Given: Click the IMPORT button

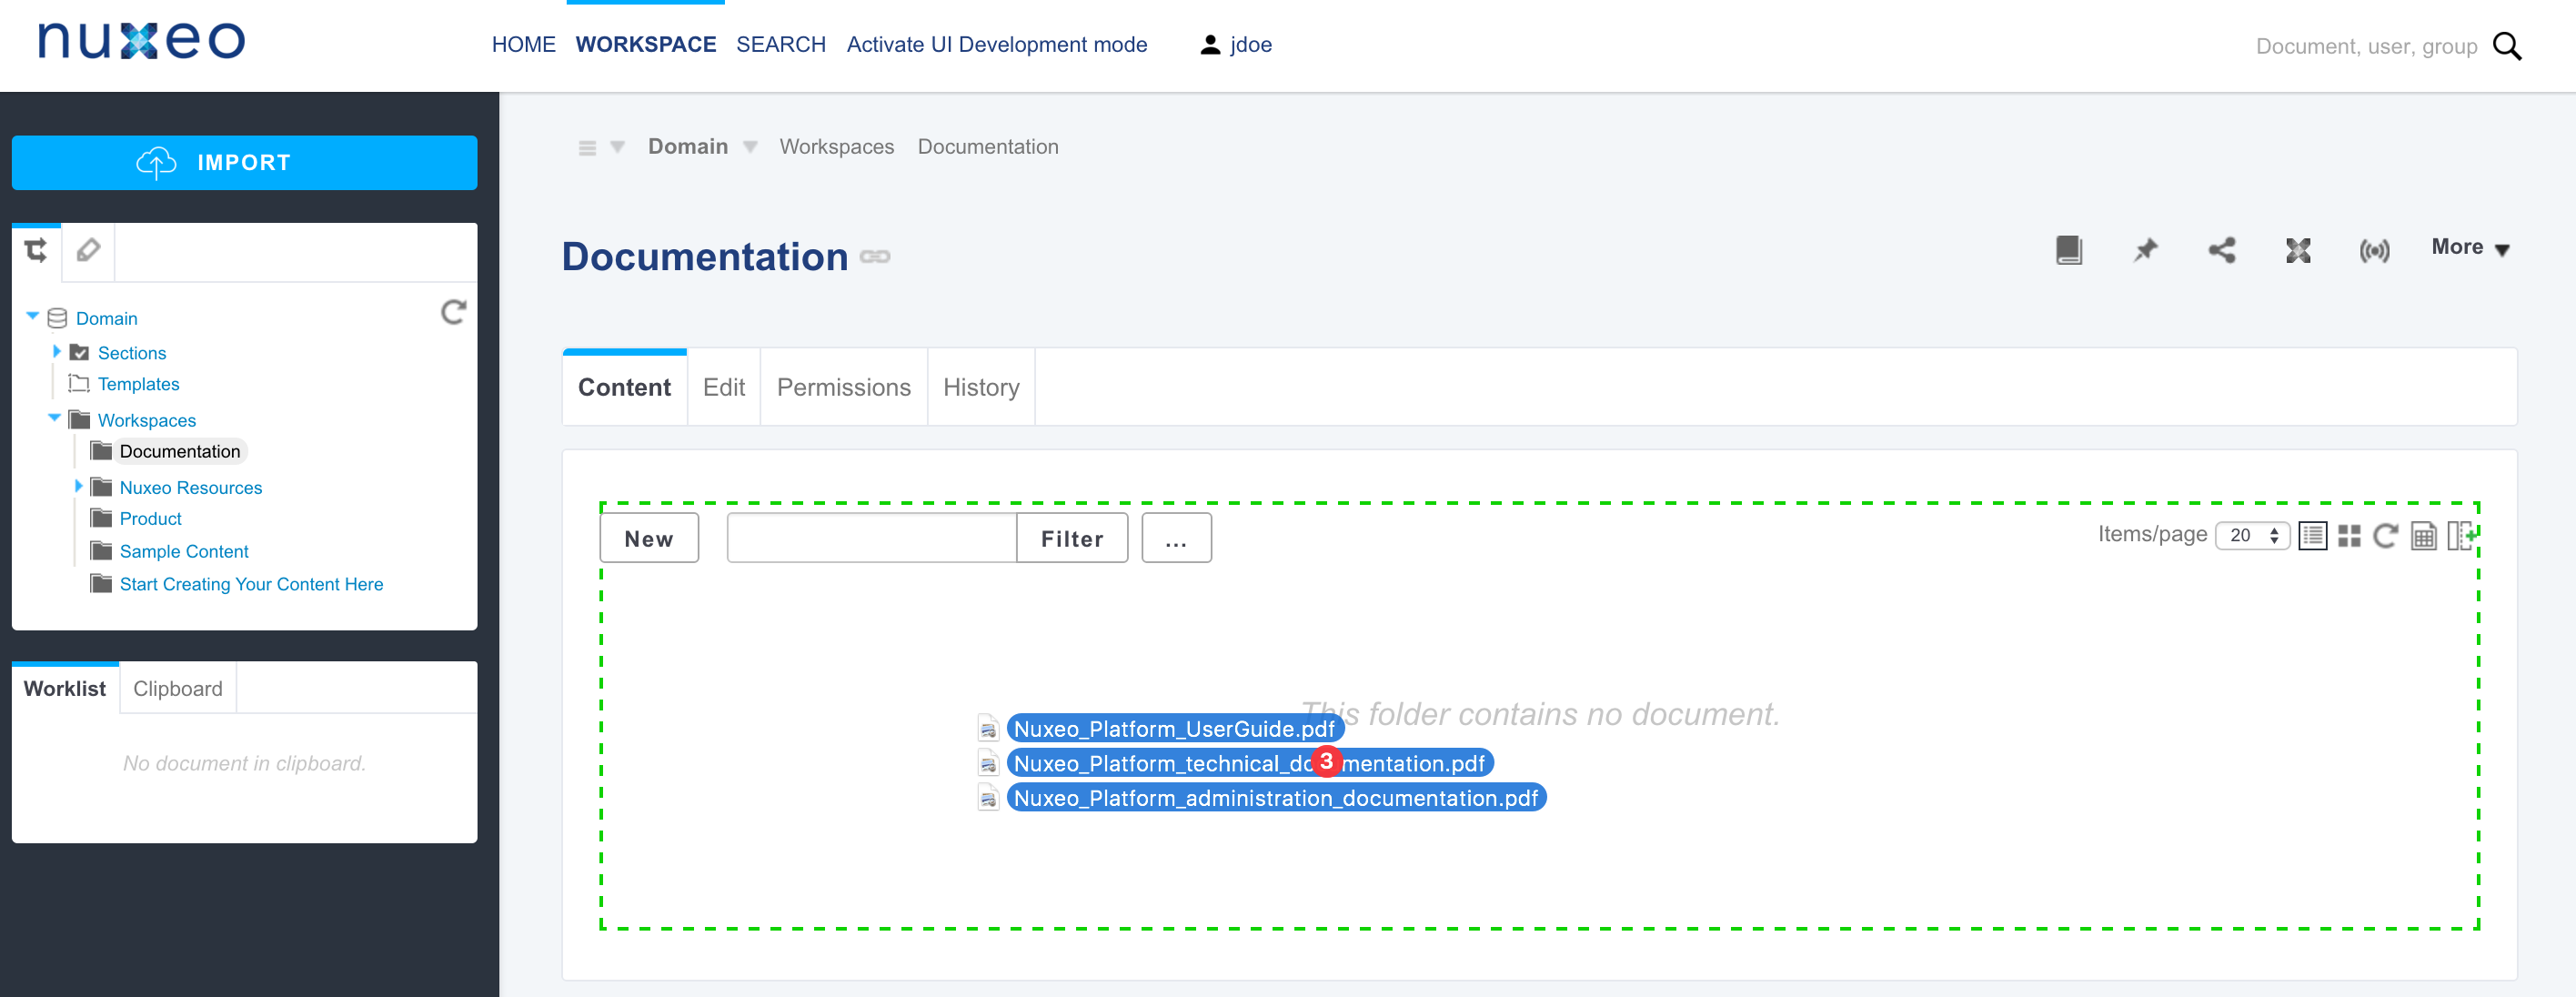Looking at the screenshot, I should 244,162.
